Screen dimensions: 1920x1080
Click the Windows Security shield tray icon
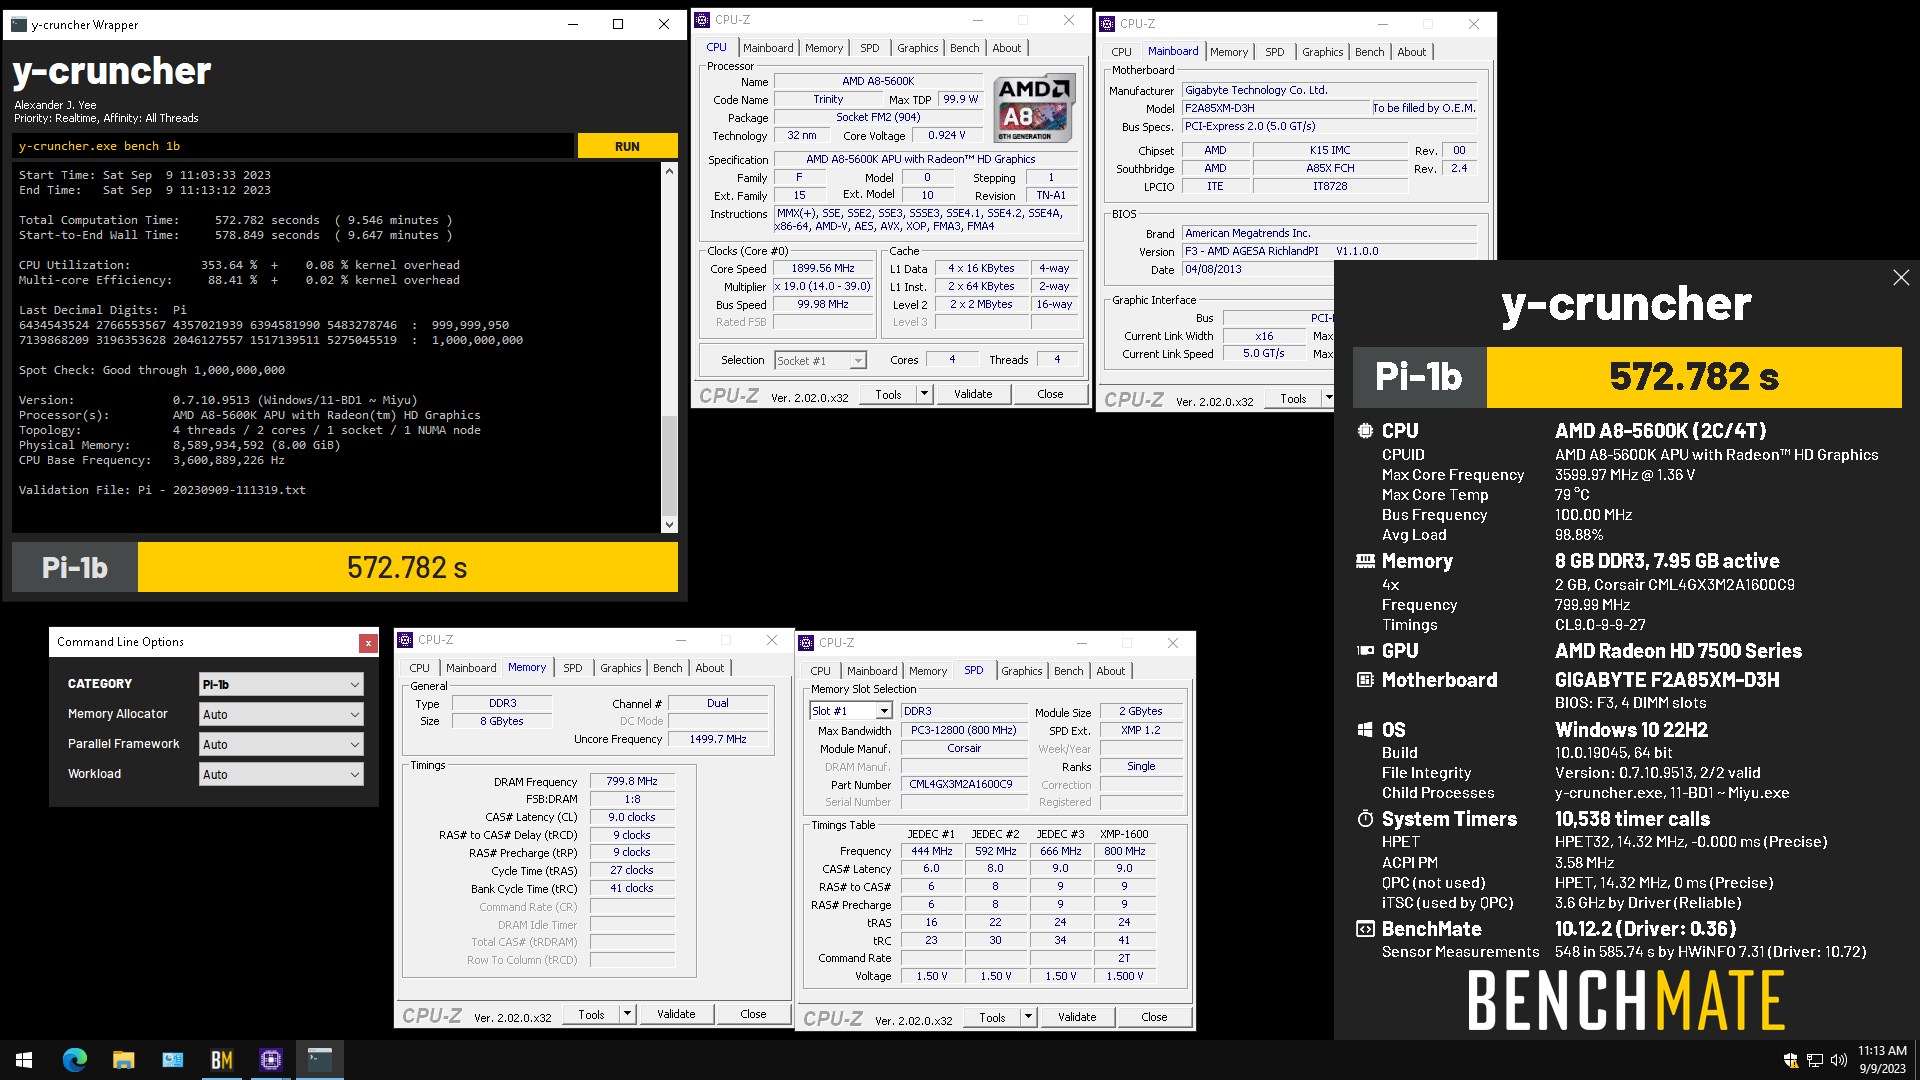coord(1791,1060)
